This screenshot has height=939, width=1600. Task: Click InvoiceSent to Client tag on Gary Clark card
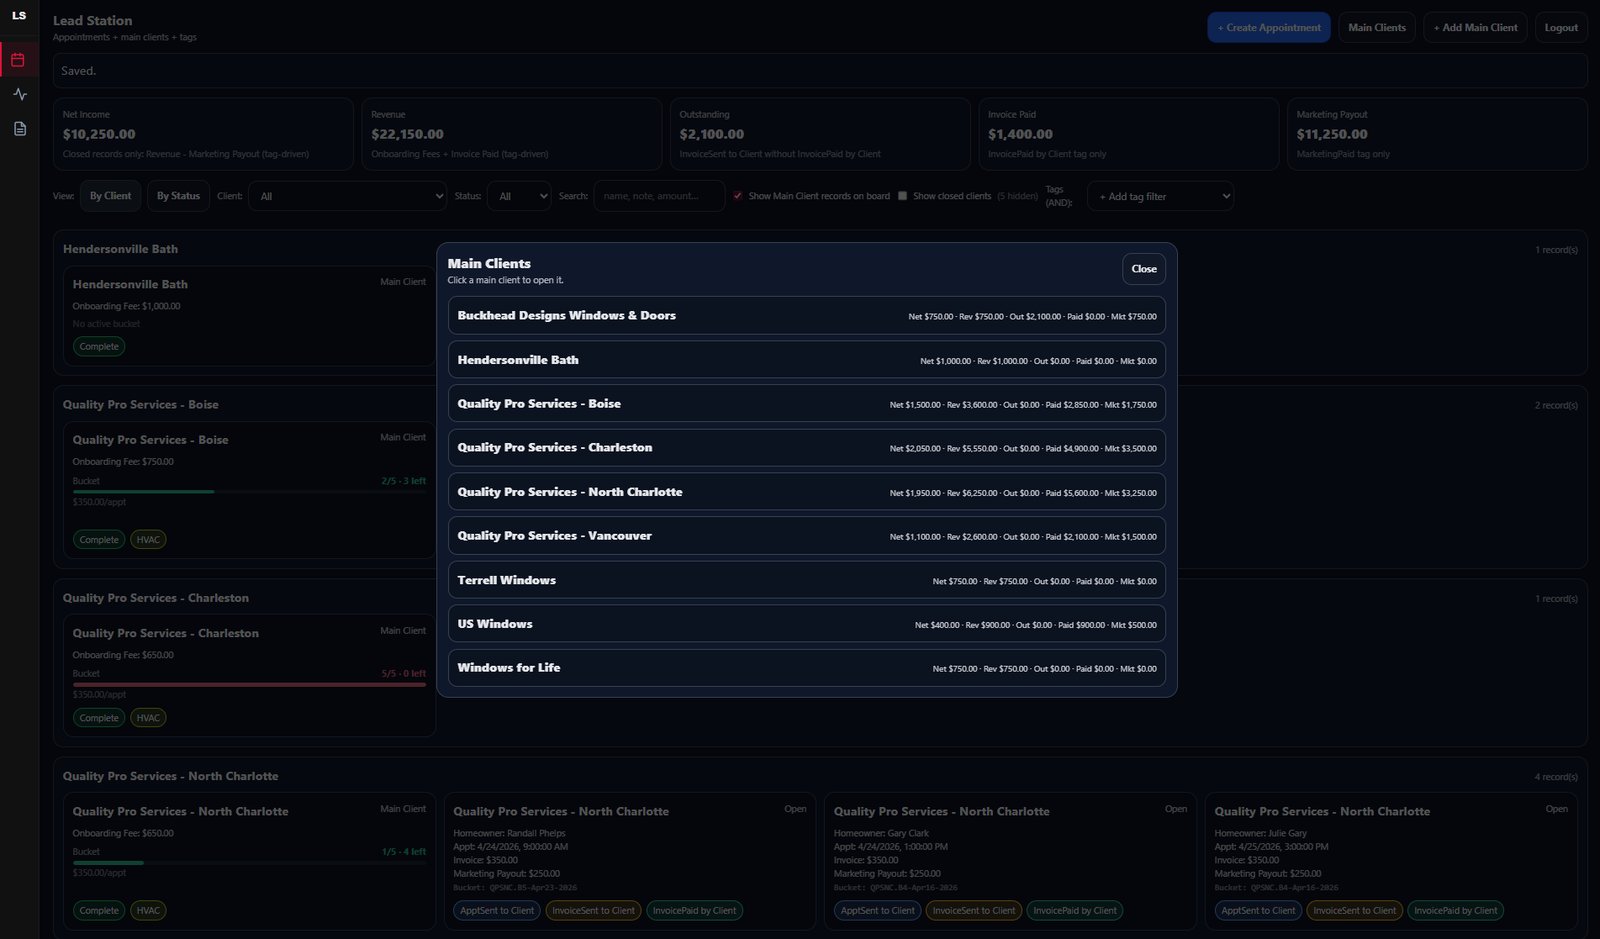974,911
